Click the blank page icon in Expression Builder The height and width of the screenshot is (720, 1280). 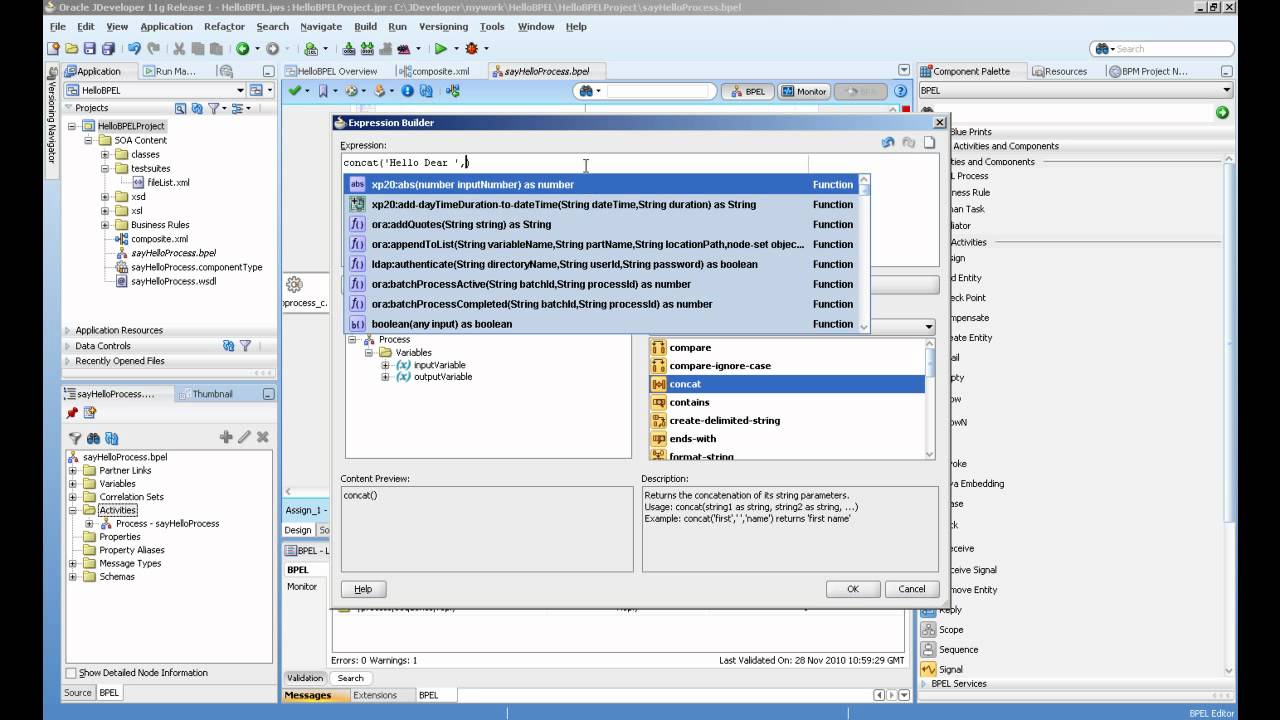tap(929, 143)
